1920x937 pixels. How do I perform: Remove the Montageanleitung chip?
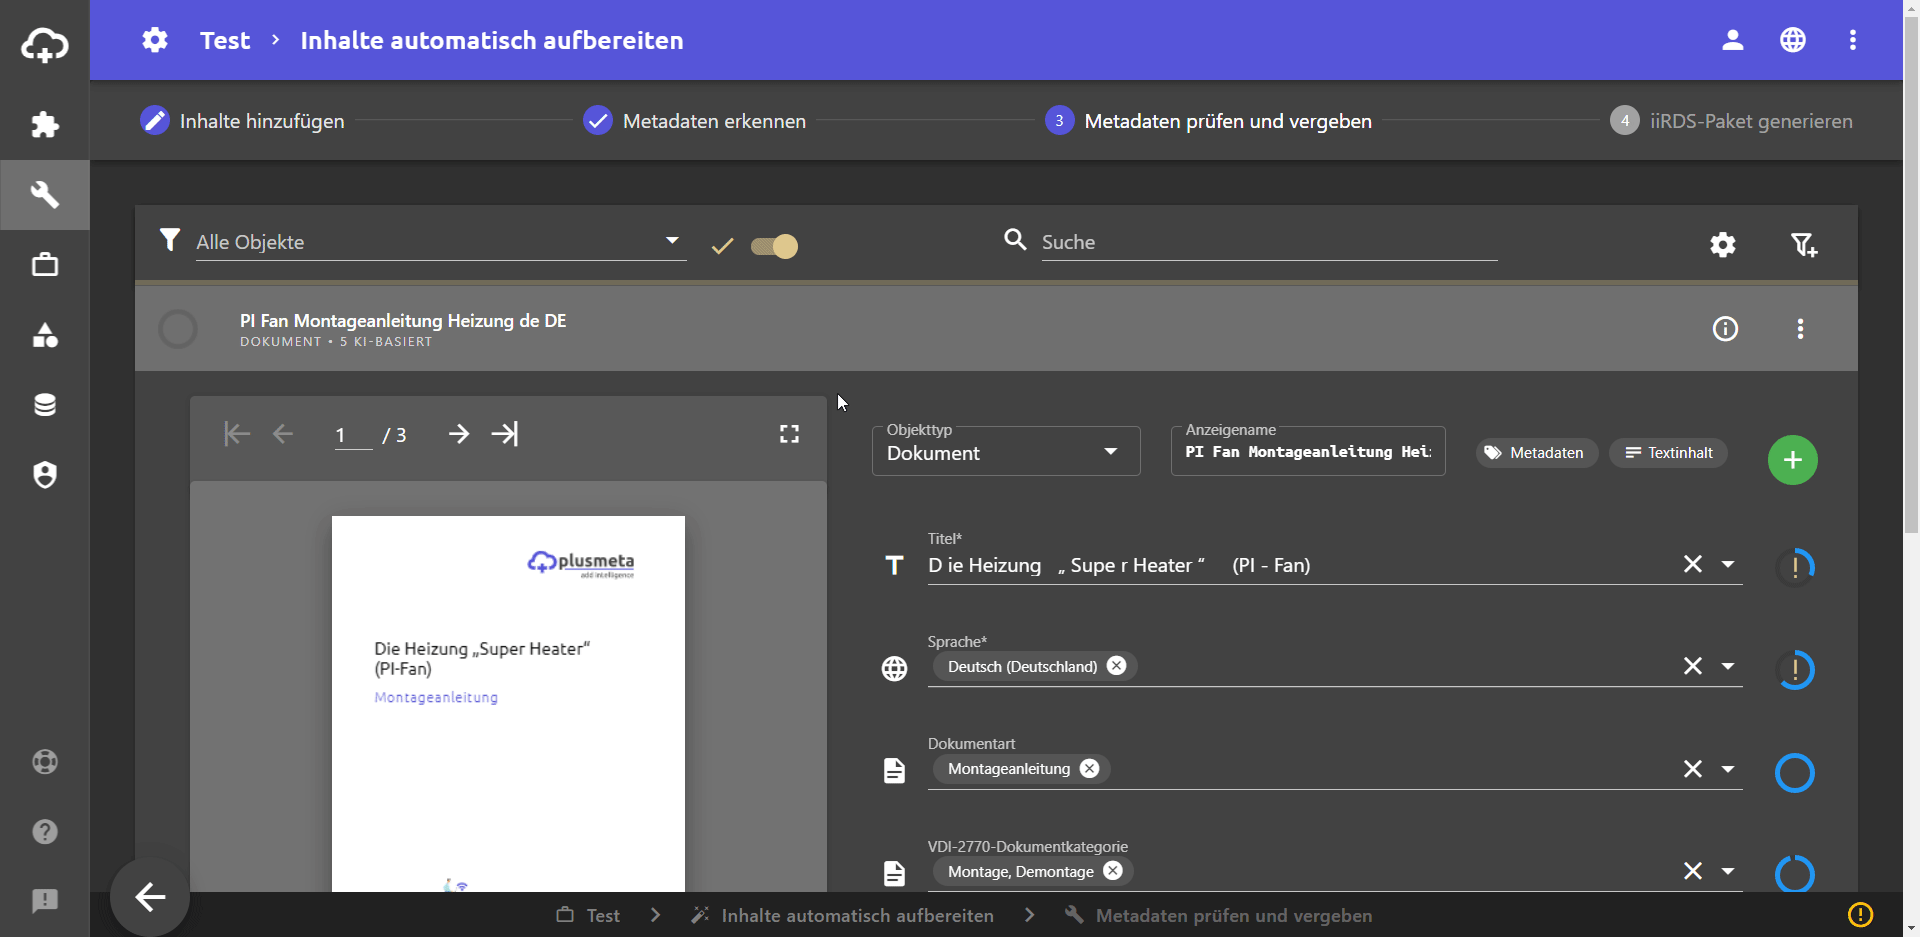click(1090, 768)
